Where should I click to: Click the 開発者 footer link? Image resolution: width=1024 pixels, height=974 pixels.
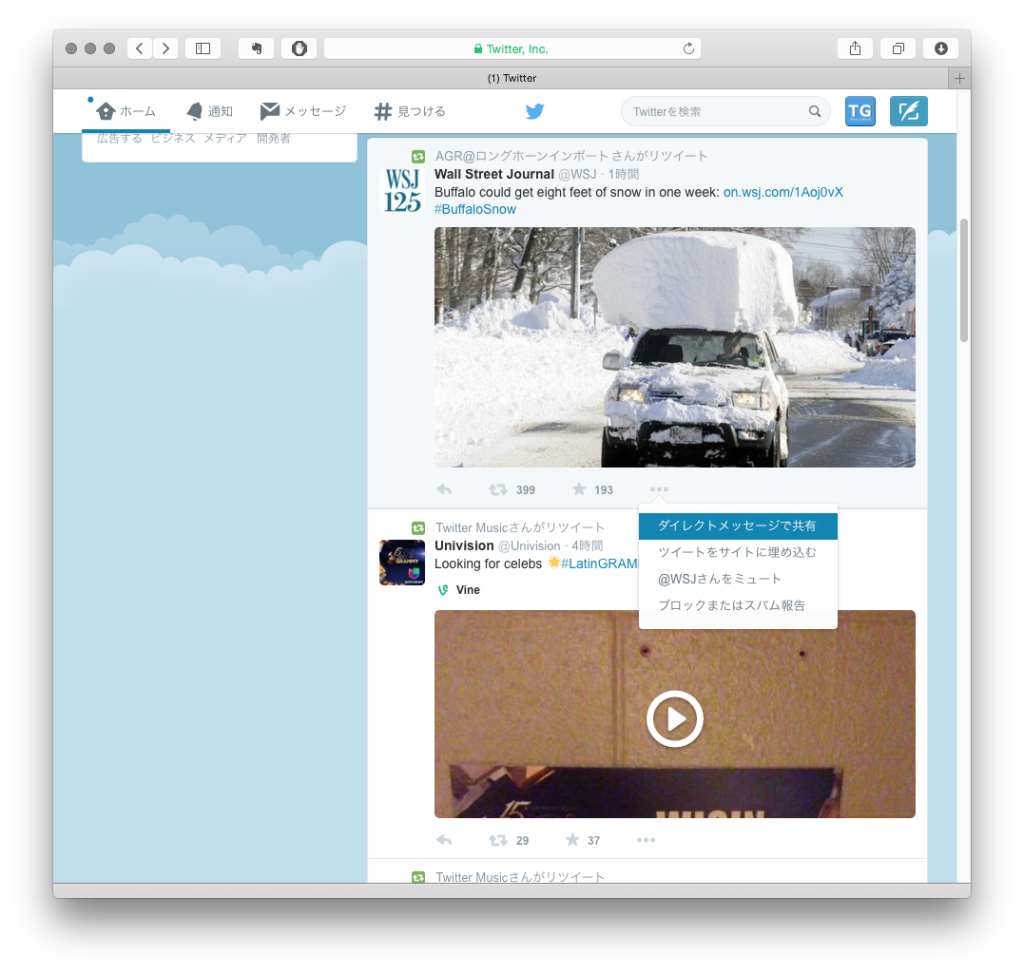[x=274, y=138]
